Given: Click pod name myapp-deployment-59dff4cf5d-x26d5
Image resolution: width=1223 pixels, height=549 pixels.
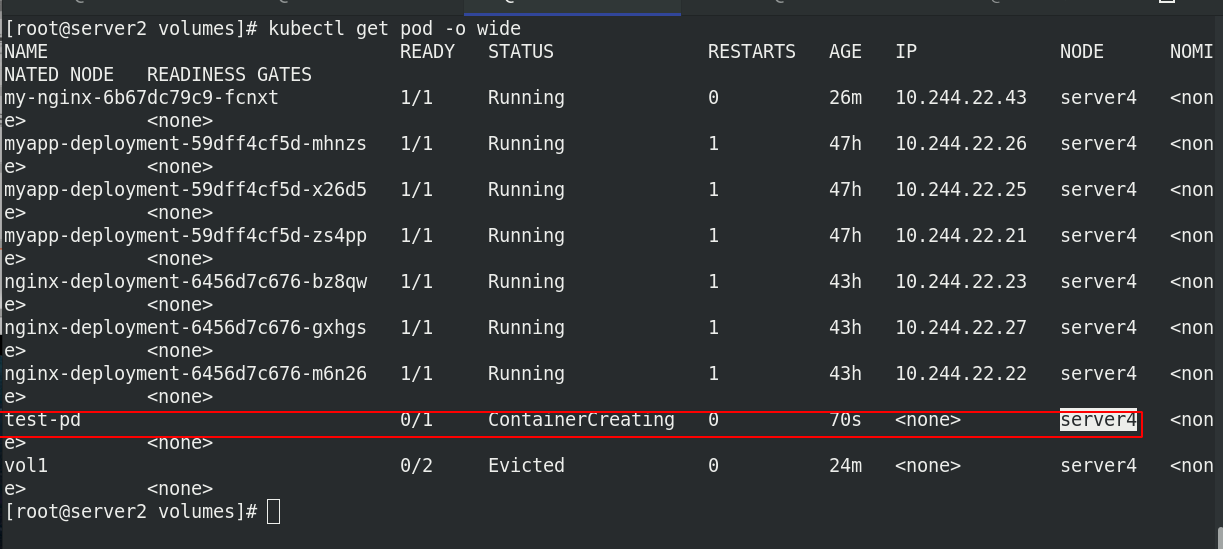Looking at the screenshot, I should tap(185, 190).
